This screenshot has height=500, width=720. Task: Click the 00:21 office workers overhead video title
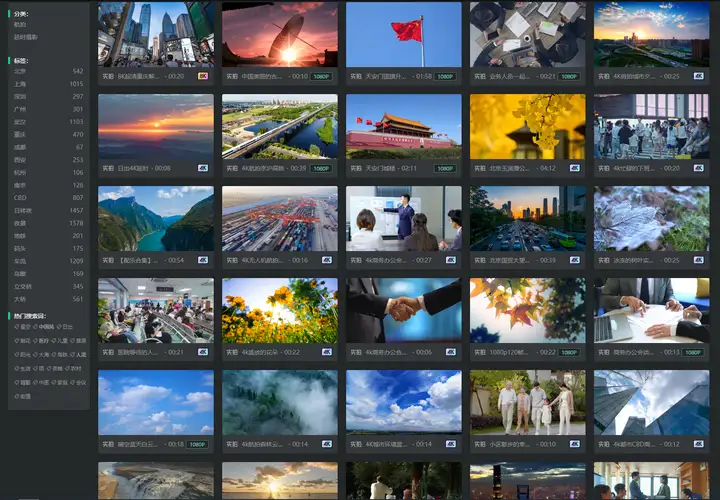[x=509, y=76]
